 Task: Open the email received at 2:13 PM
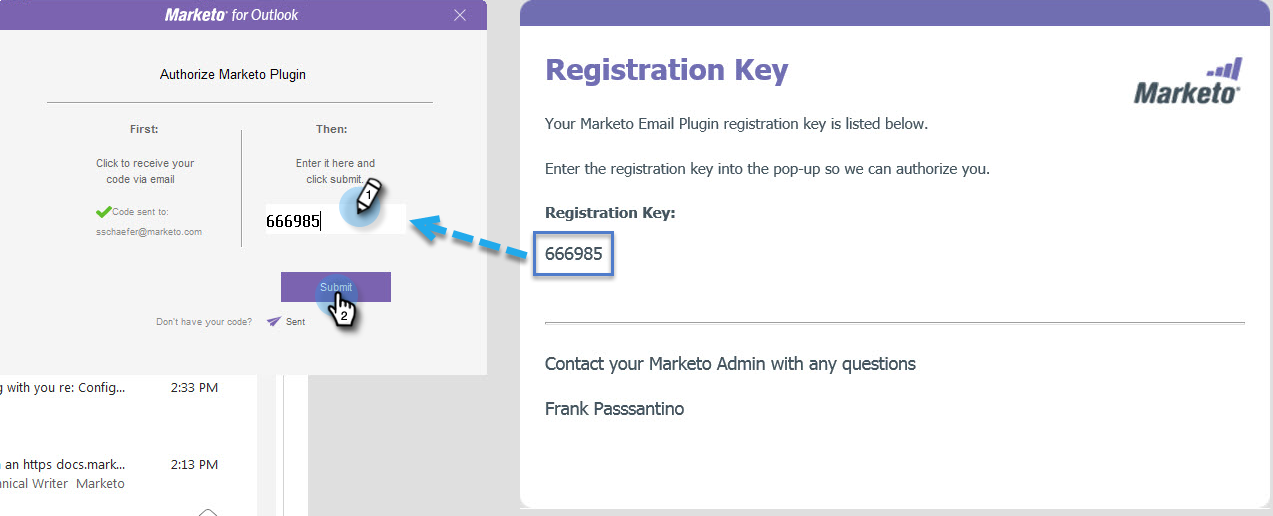(110, 465)
